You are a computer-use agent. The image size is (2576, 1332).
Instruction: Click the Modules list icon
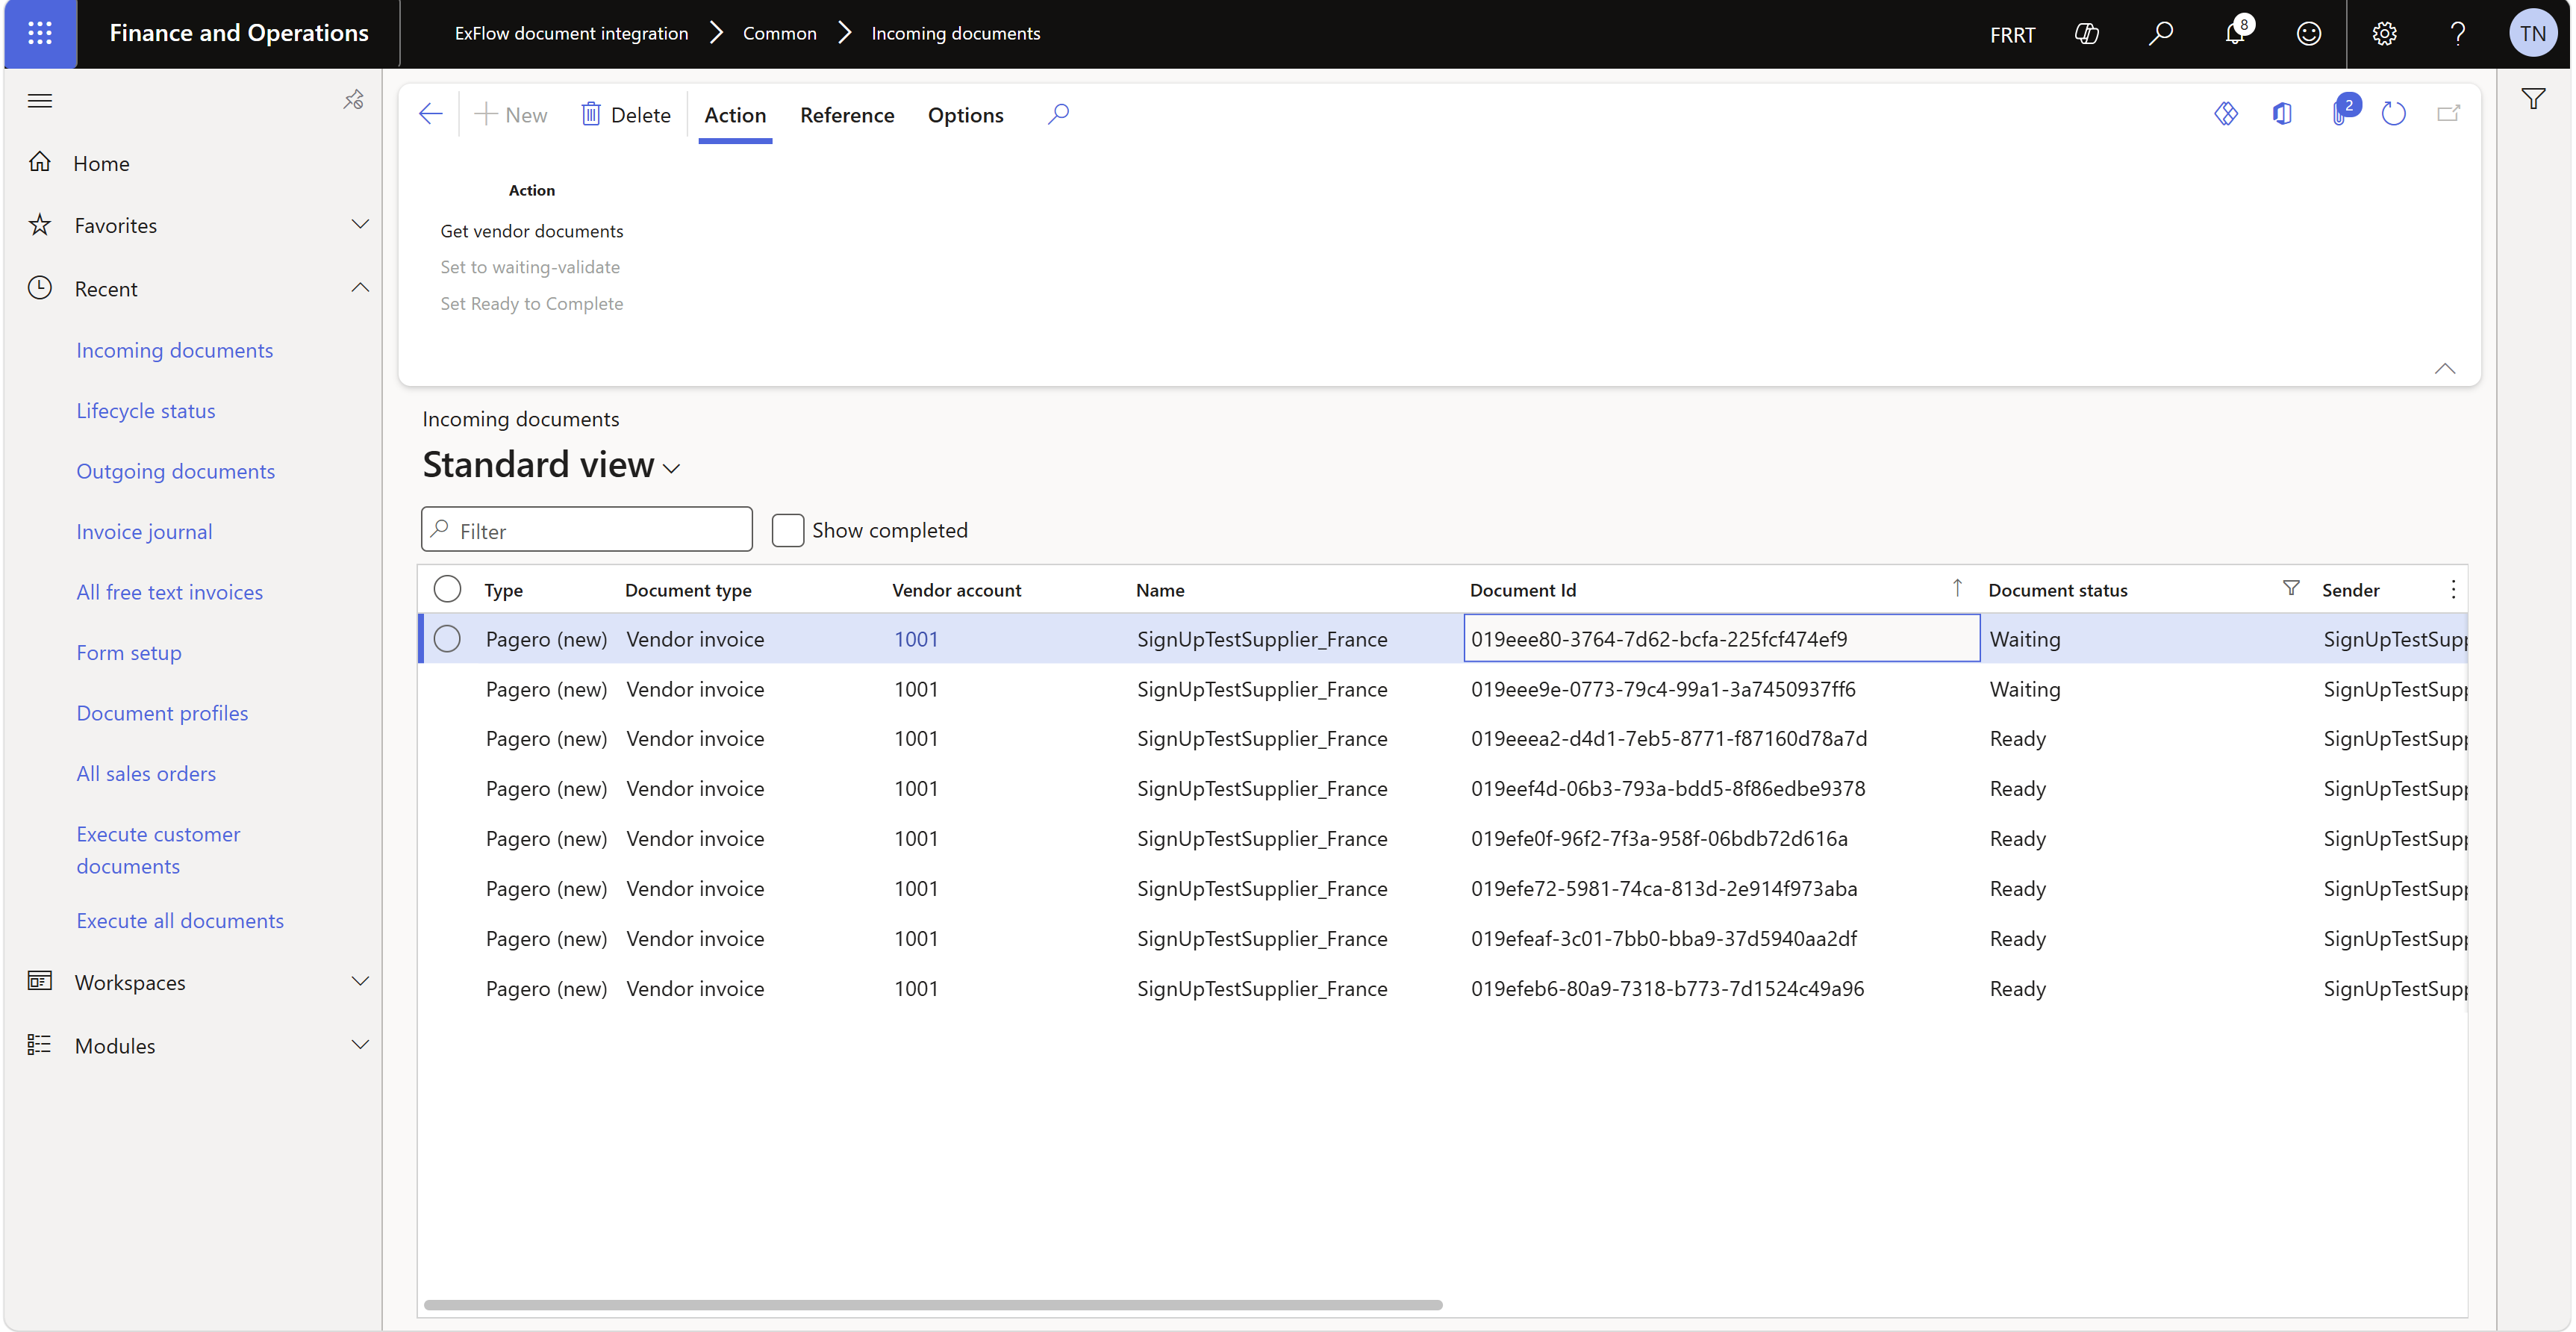tap(40, 1044)
